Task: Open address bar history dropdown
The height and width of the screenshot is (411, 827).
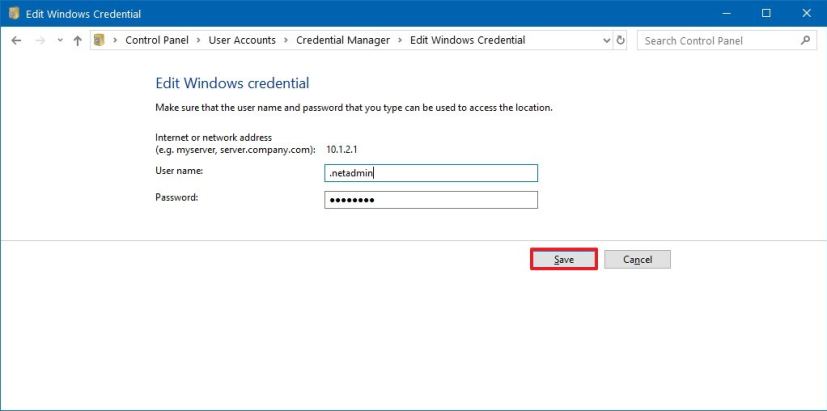Action: pos(605,41)
